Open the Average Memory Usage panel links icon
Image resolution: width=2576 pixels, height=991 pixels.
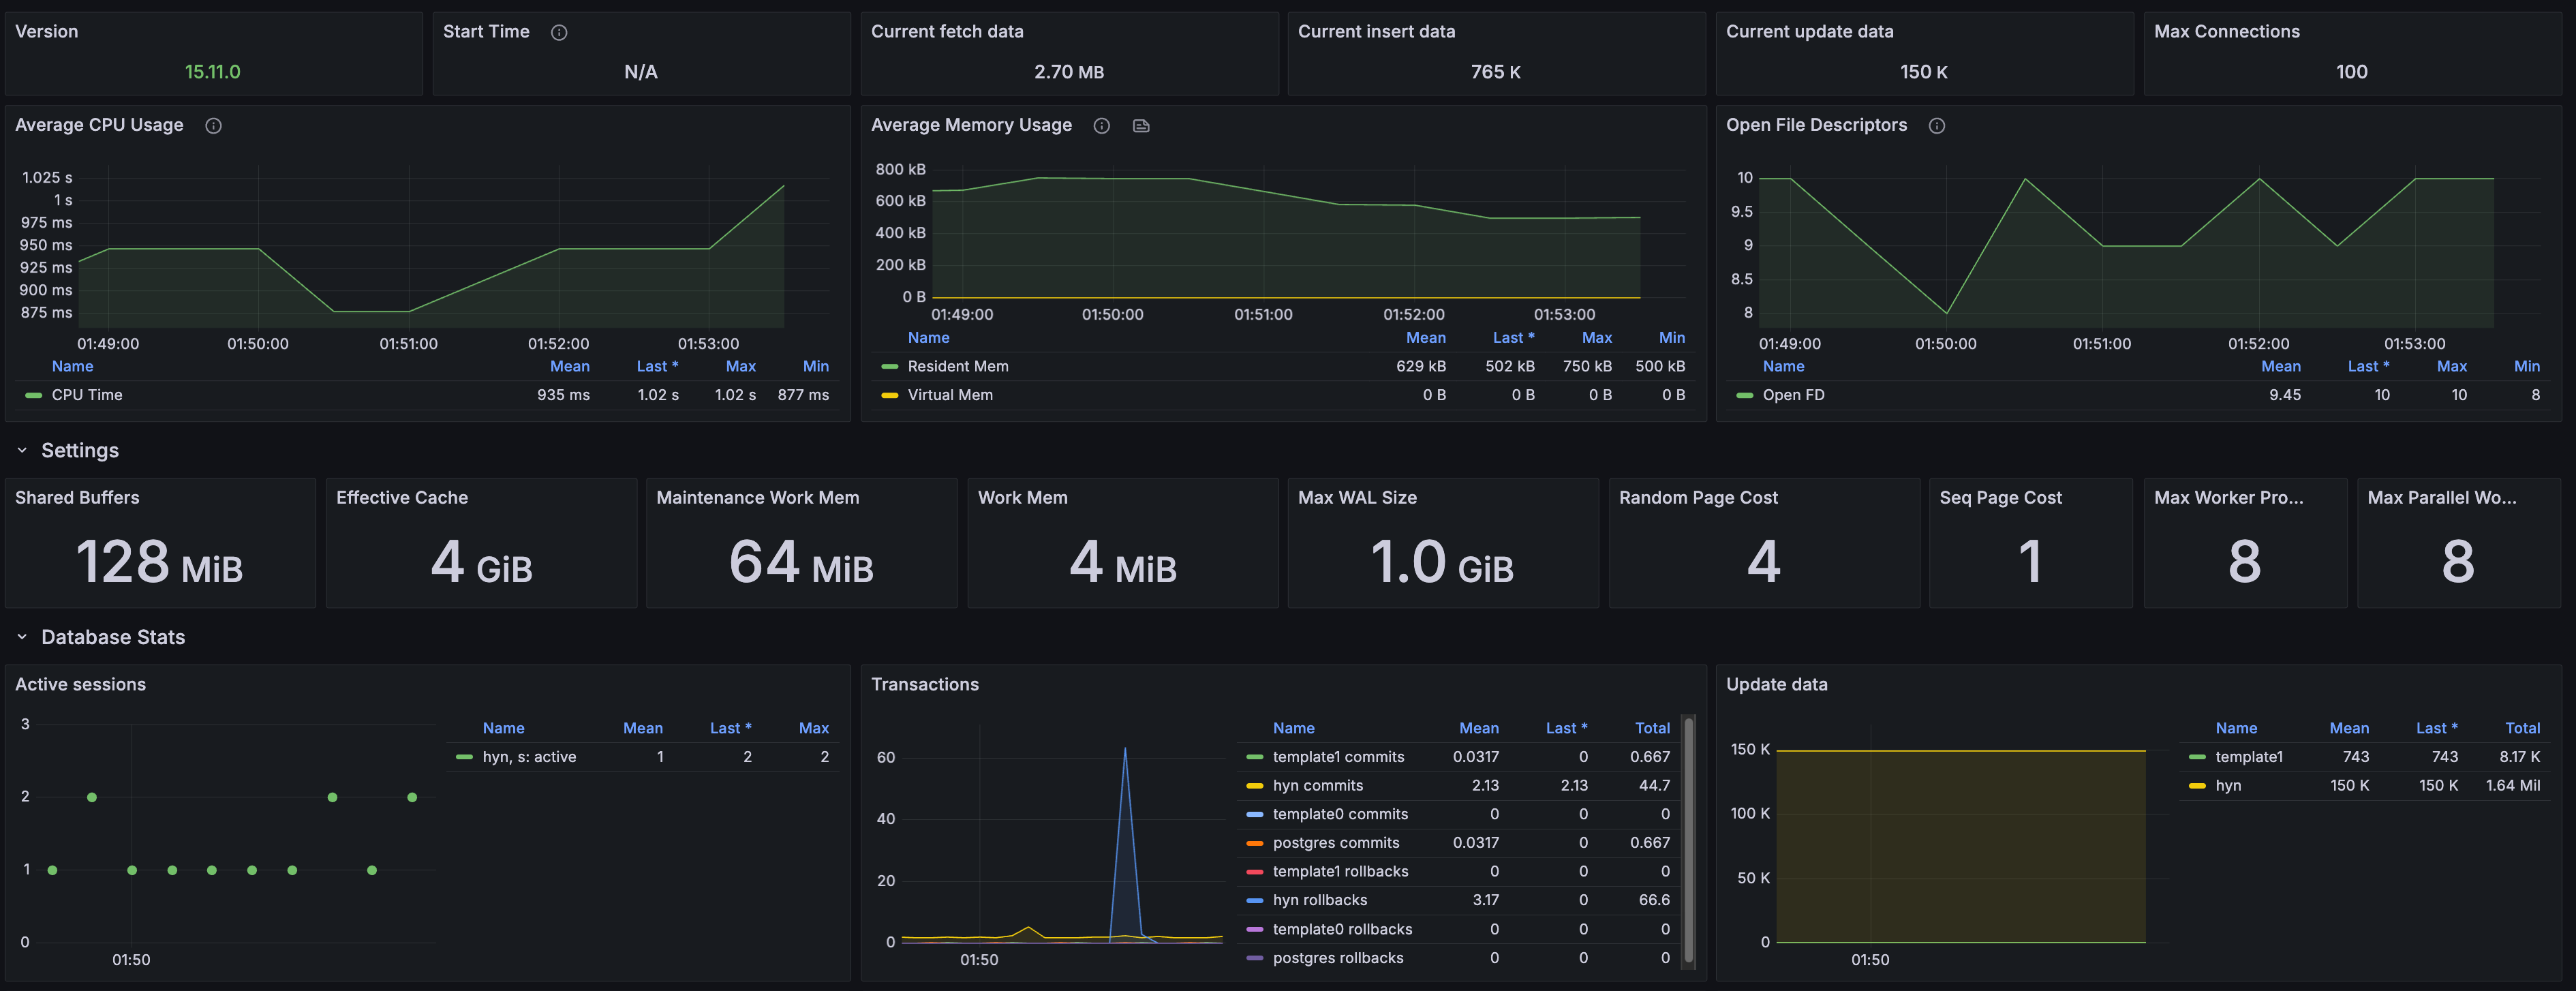coord(1141,126)
